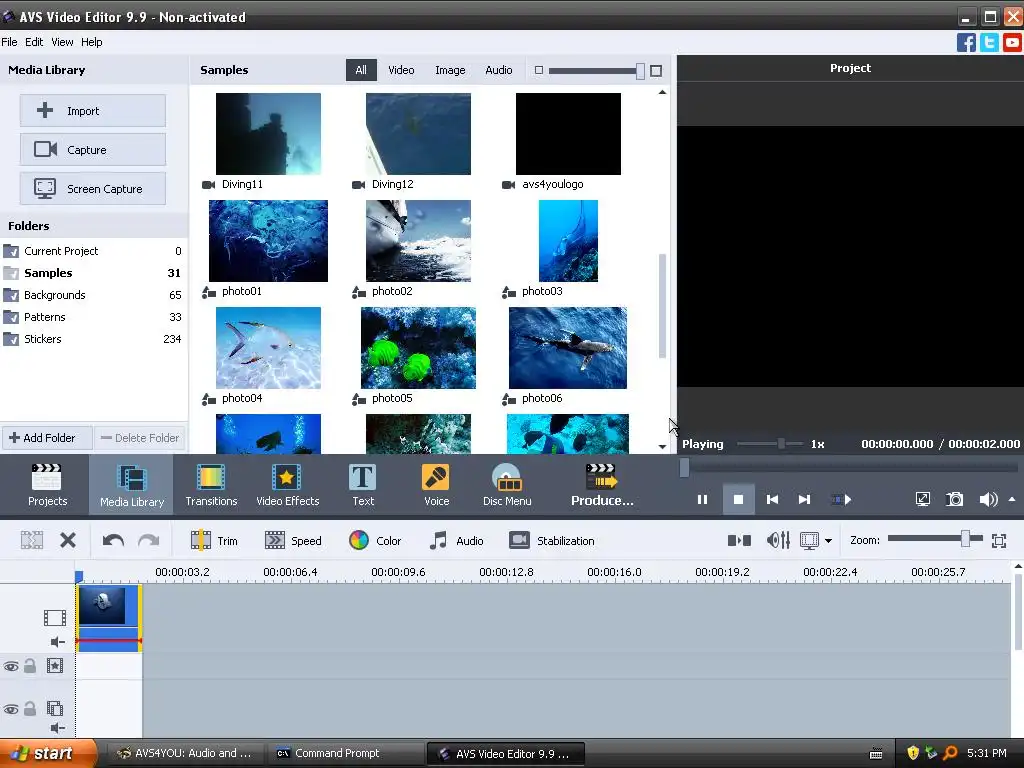Screen dimensions: 1024x768
Task: Delete the selected timeline object
Action: (x=68, y=541)
